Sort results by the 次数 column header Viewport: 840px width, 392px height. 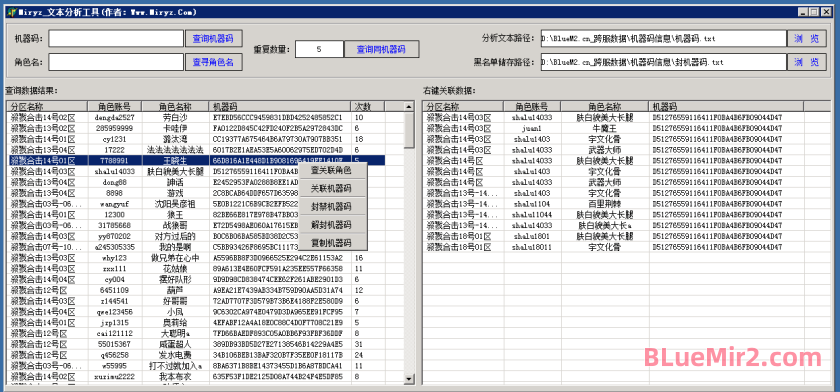click(x=368, y=106)
